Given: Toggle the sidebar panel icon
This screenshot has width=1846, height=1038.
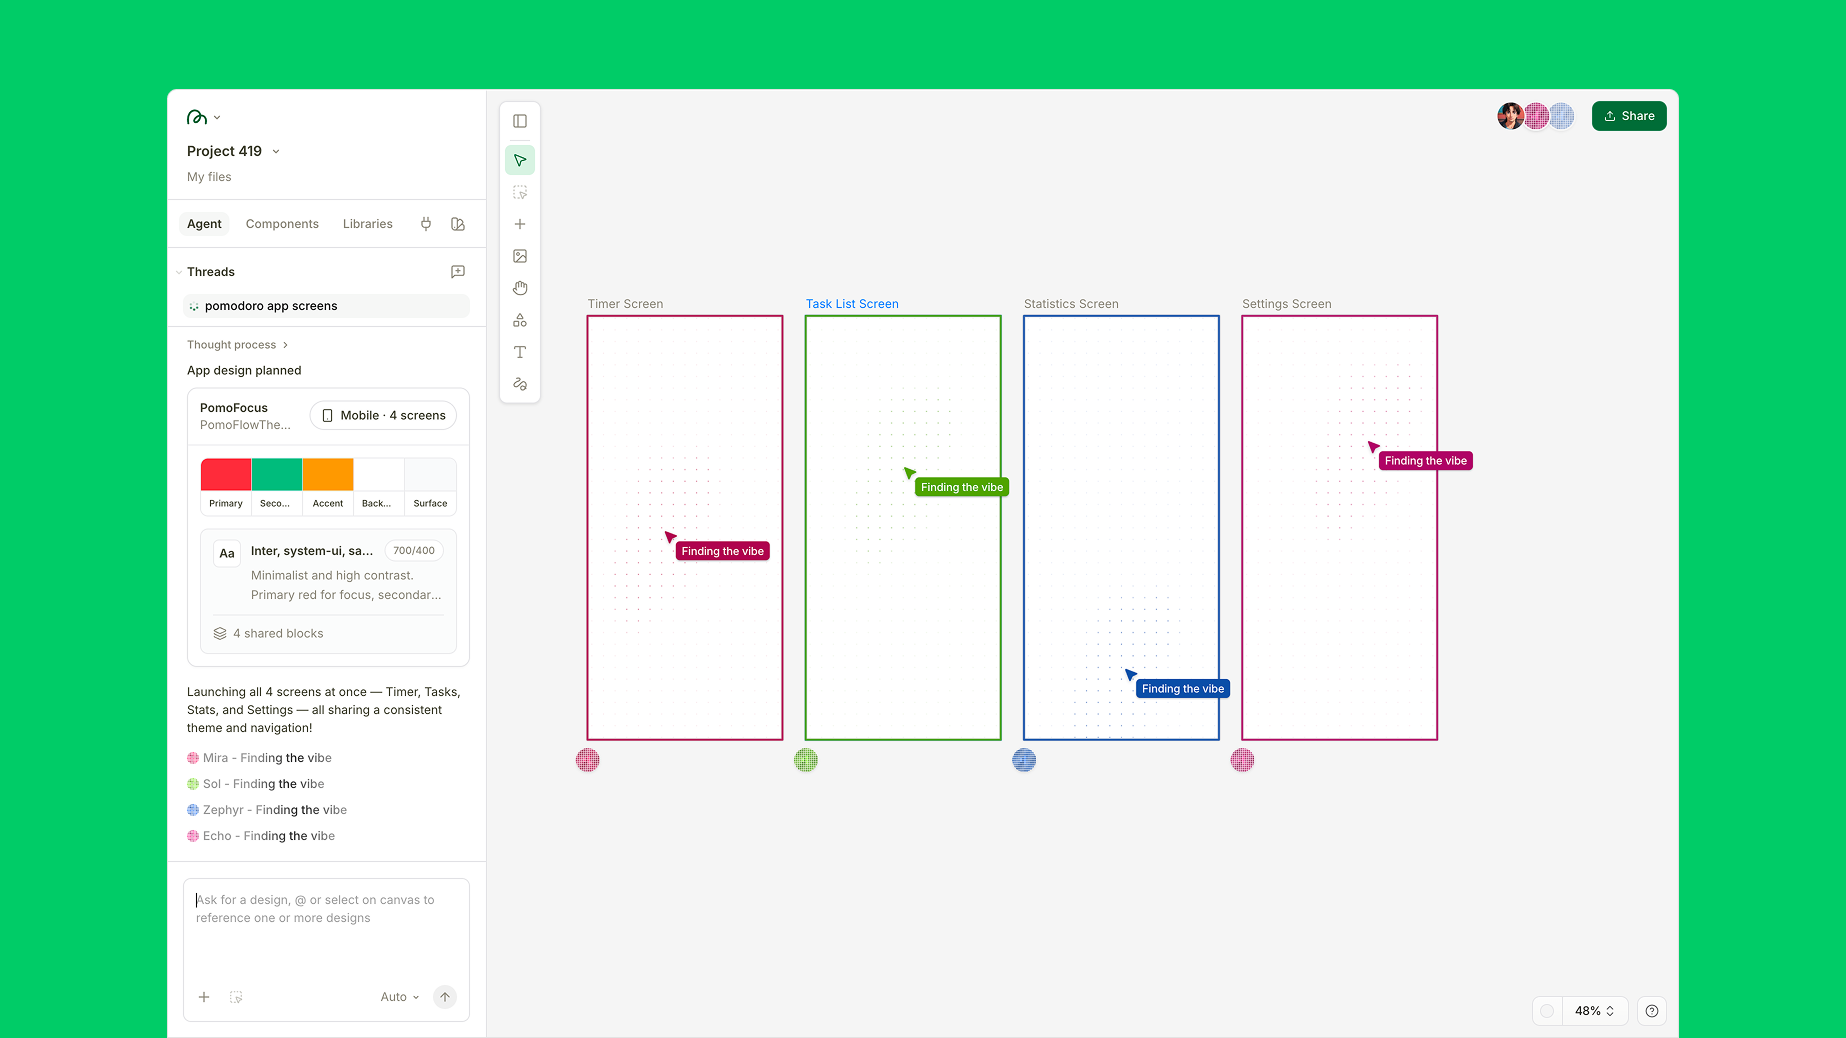Looking at the screenshot, I should coord(520,121).
